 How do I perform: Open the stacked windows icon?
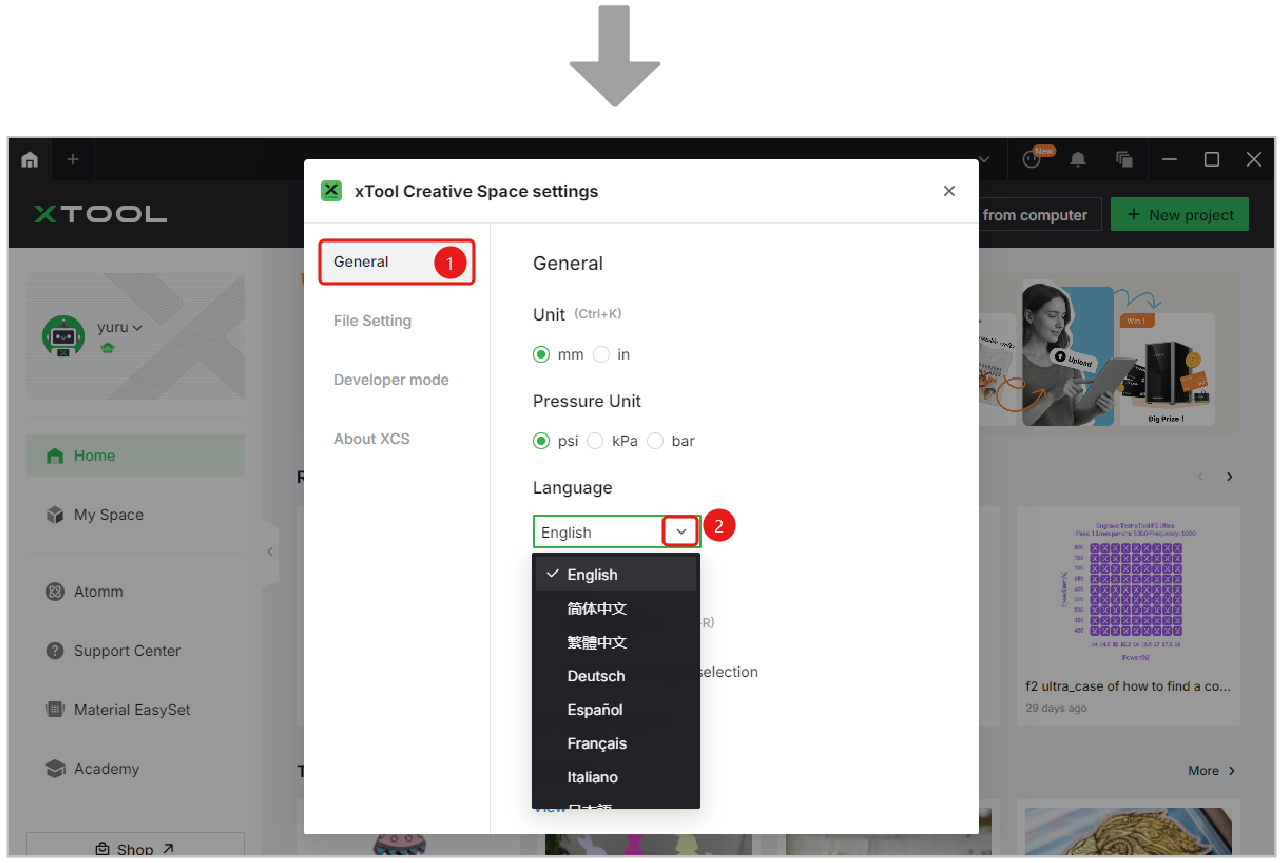1125,159
